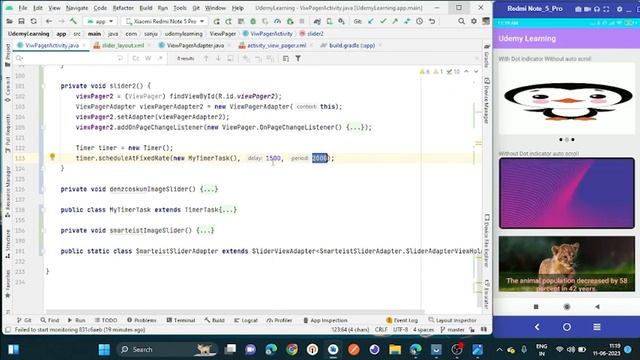Click the Sync/Reload from disk icon
This screenshot has width=640, height=360.
[33, 21]
